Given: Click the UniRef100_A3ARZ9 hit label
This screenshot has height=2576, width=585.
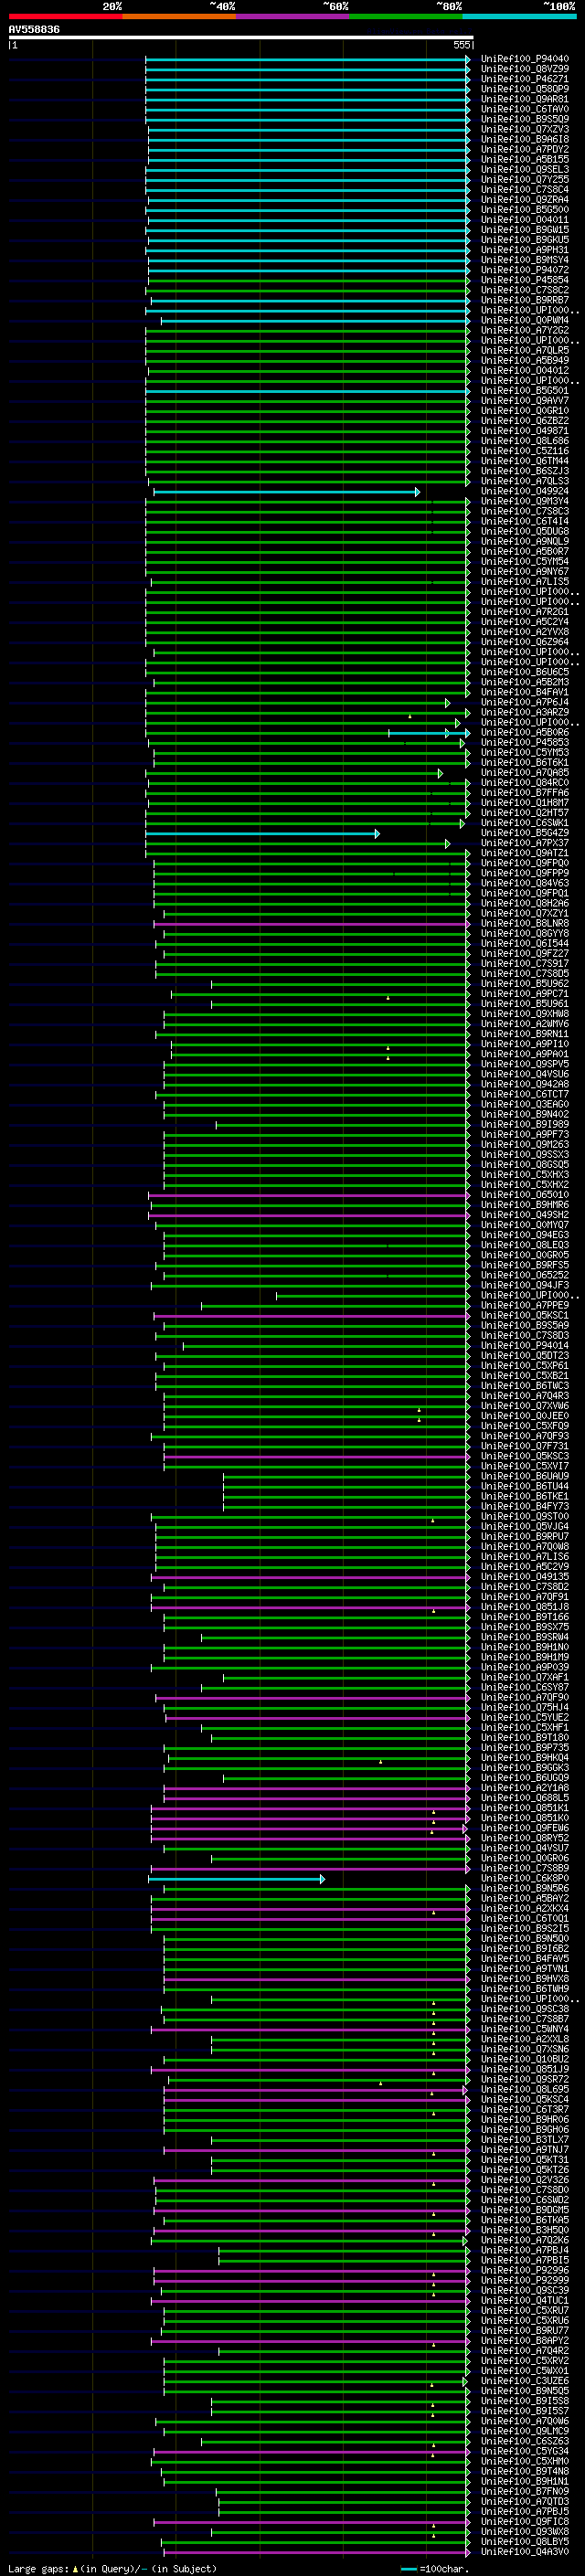Looking at the screenshot, I should click(x=525, y=712).
